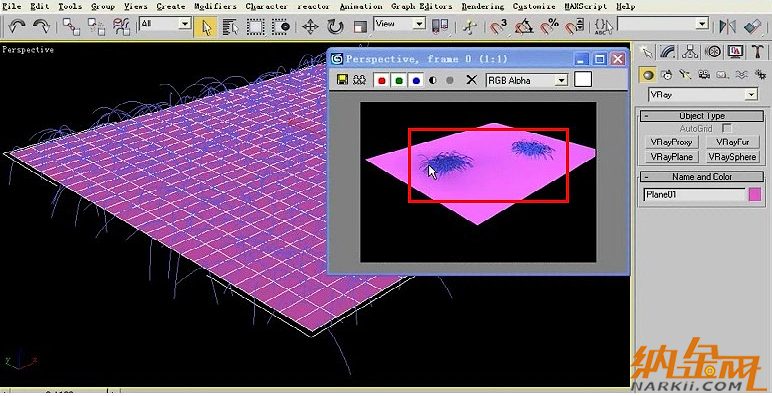Clone the rendered frame window
The width and height of the screenshot is (772, 396).
click(x=360, y=80)
